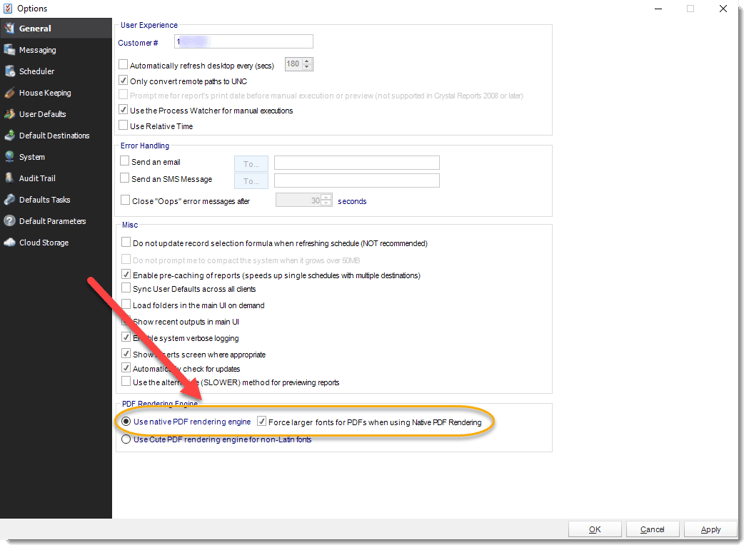Image resolution: width=749 pixels, height=550 pixels.
Task: Enable Close Oops error messages checkbox
Action: pos(125,200)
